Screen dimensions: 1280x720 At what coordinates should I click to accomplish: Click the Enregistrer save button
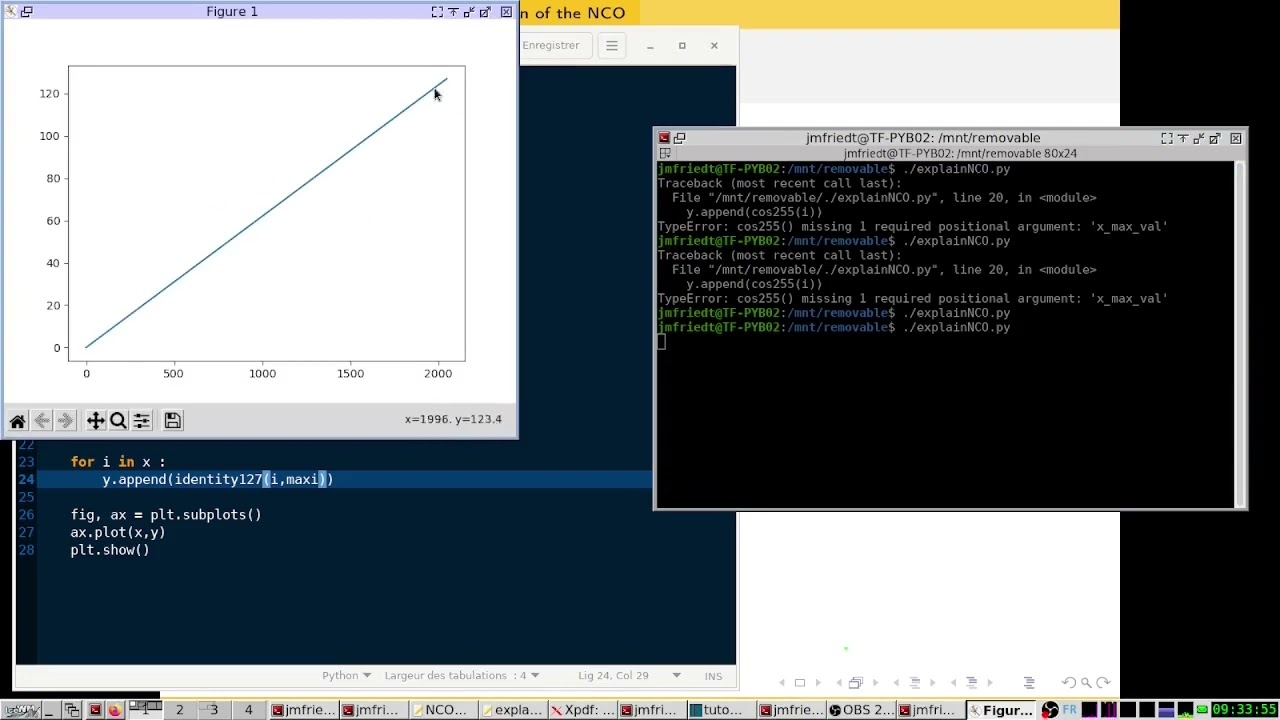coord(551,45)
